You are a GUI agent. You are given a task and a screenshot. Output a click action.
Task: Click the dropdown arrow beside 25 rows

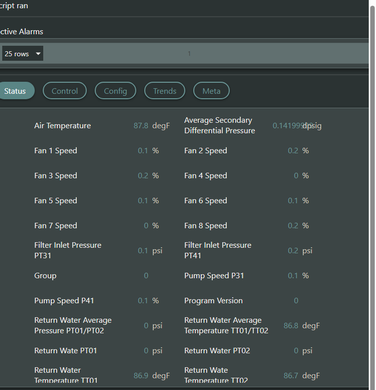point(38,54)
